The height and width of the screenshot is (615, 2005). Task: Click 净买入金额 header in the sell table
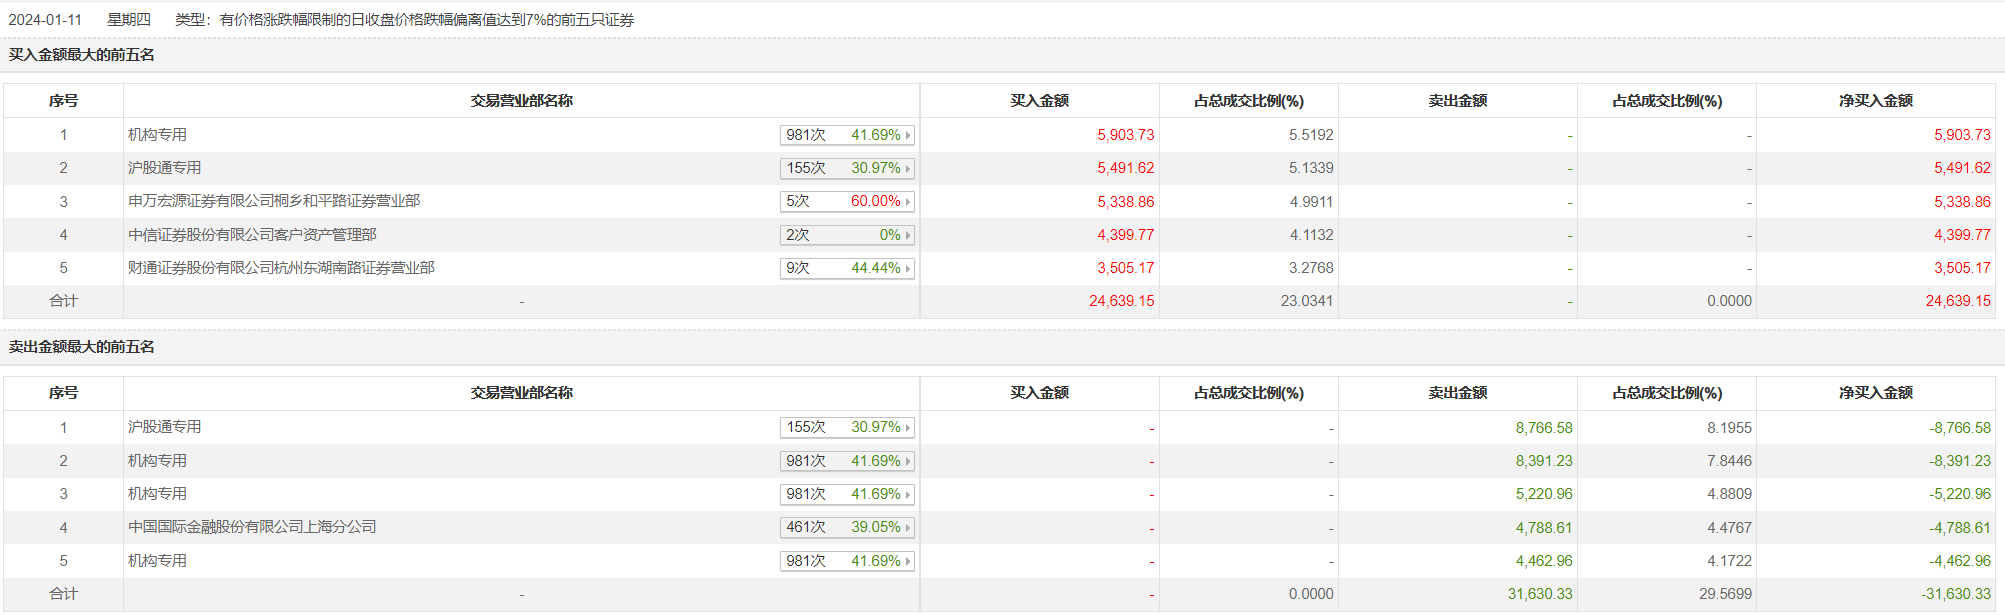[1875, 393]
